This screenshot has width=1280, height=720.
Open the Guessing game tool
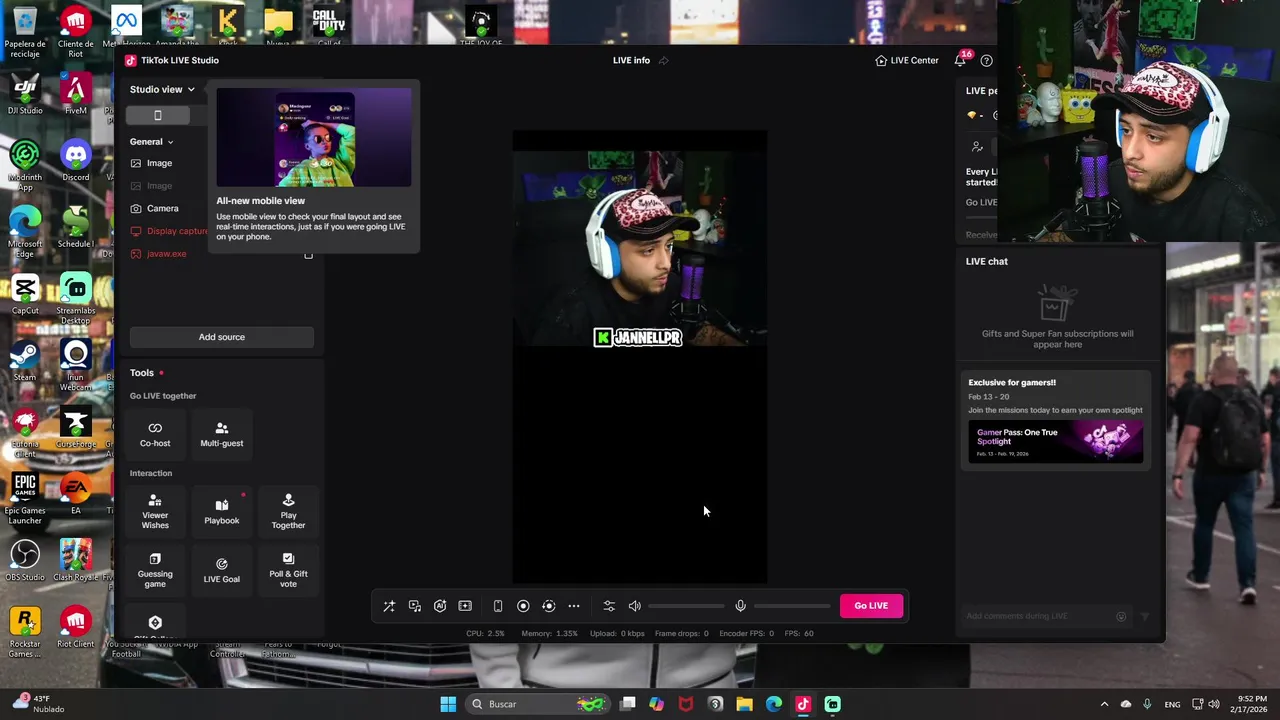(x=155, y=570)
